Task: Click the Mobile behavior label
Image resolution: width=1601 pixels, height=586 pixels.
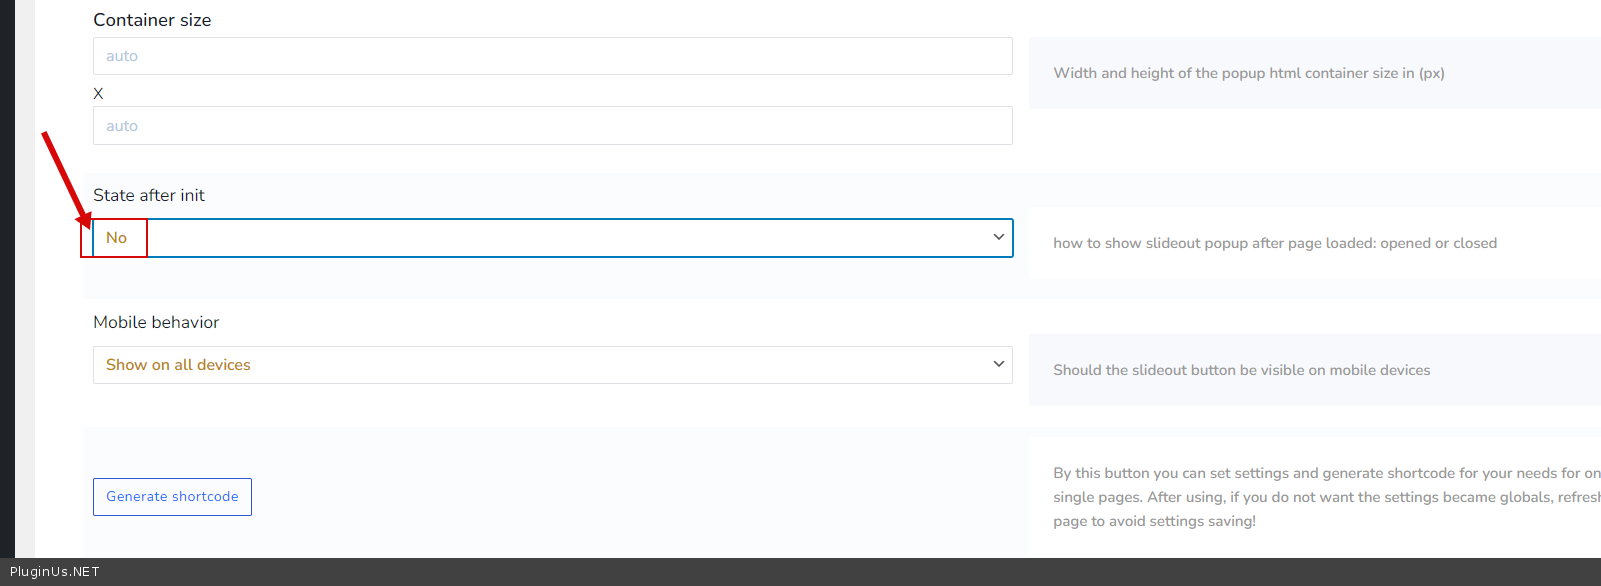Action: tap(156, 322)
